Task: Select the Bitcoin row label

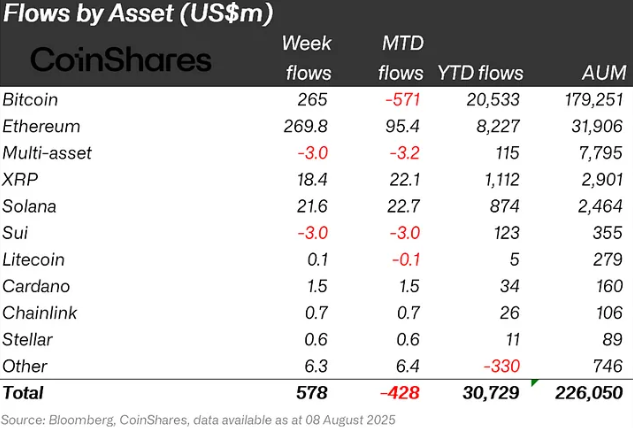Action: 30,100
